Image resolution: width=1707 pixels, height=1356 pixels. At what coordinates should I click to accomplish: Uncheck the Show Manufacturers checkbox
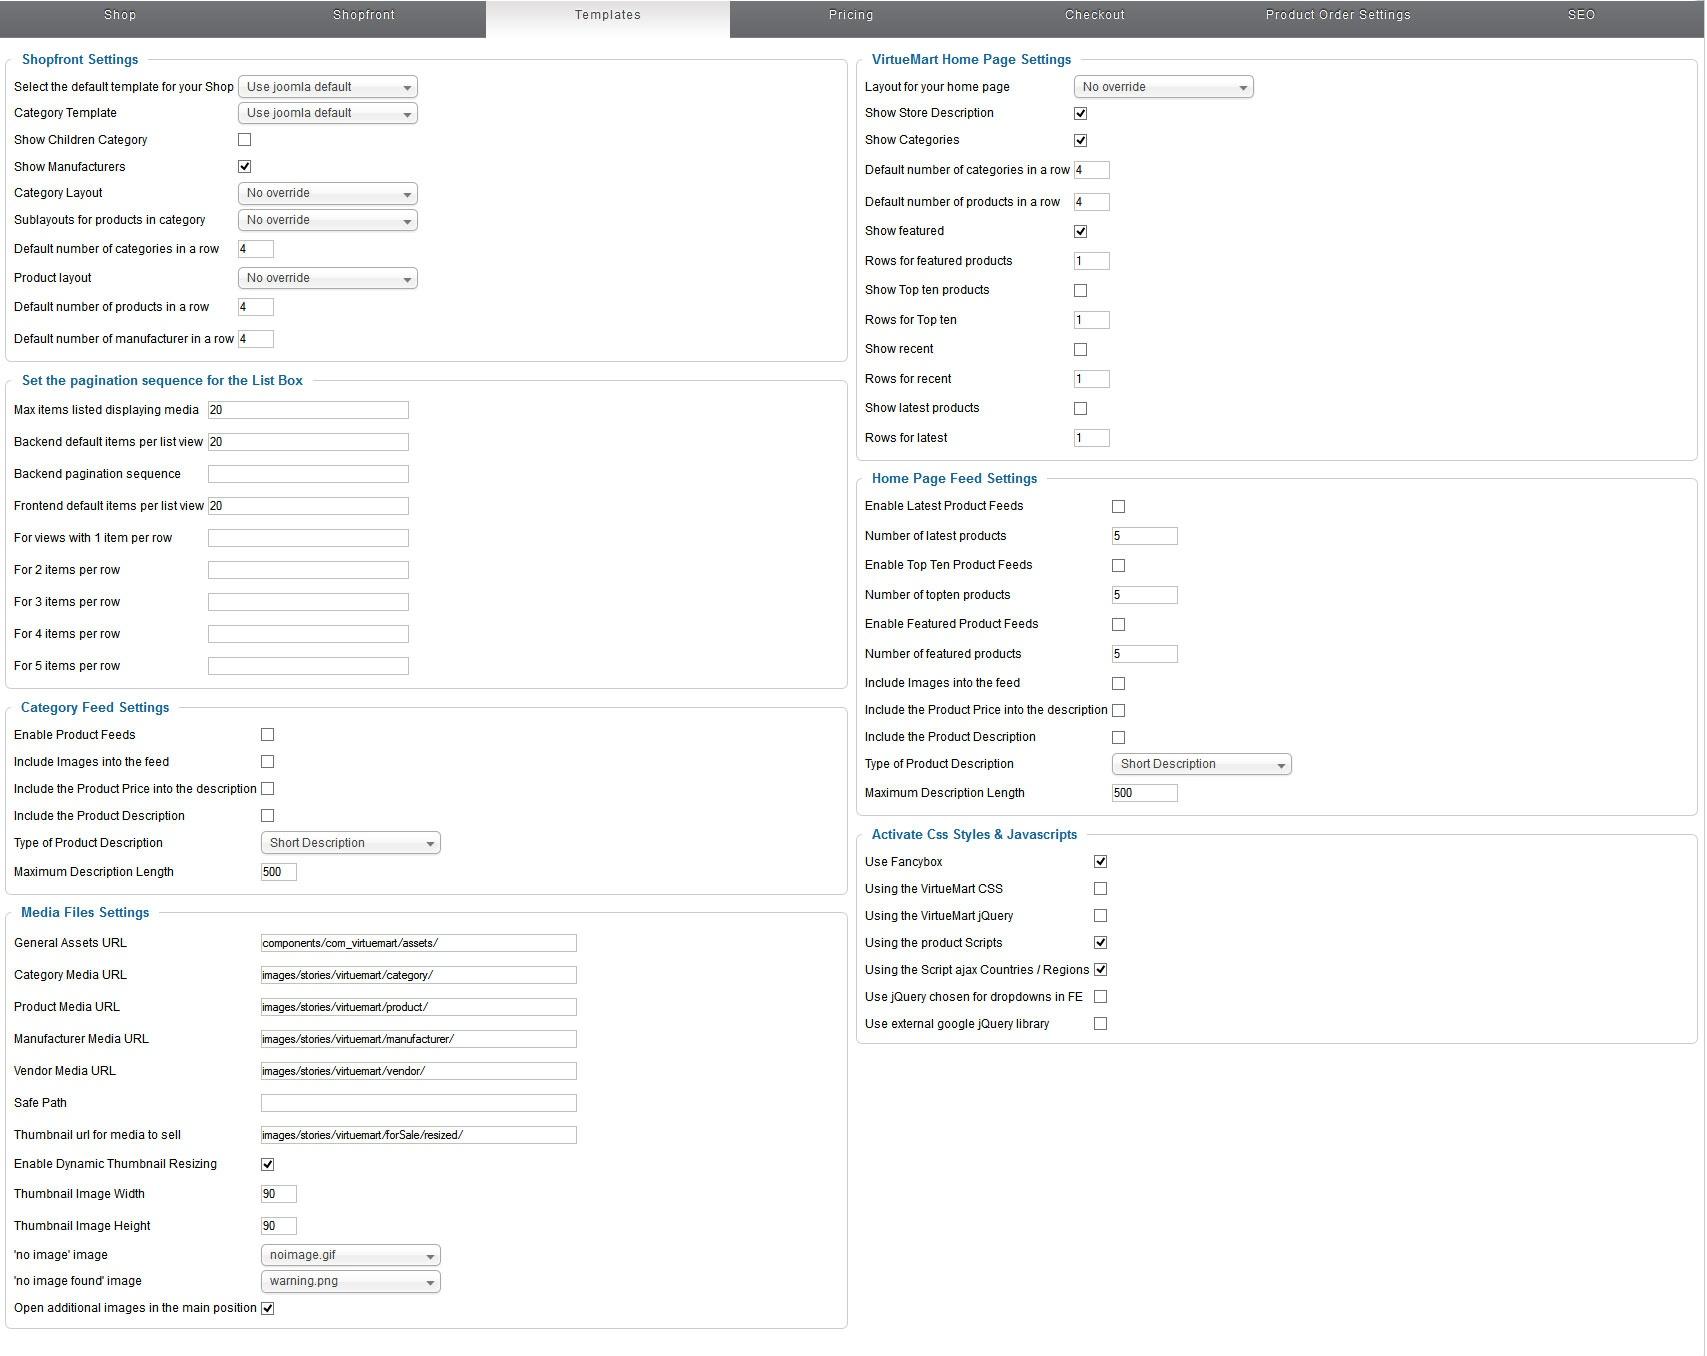(245, 167)
